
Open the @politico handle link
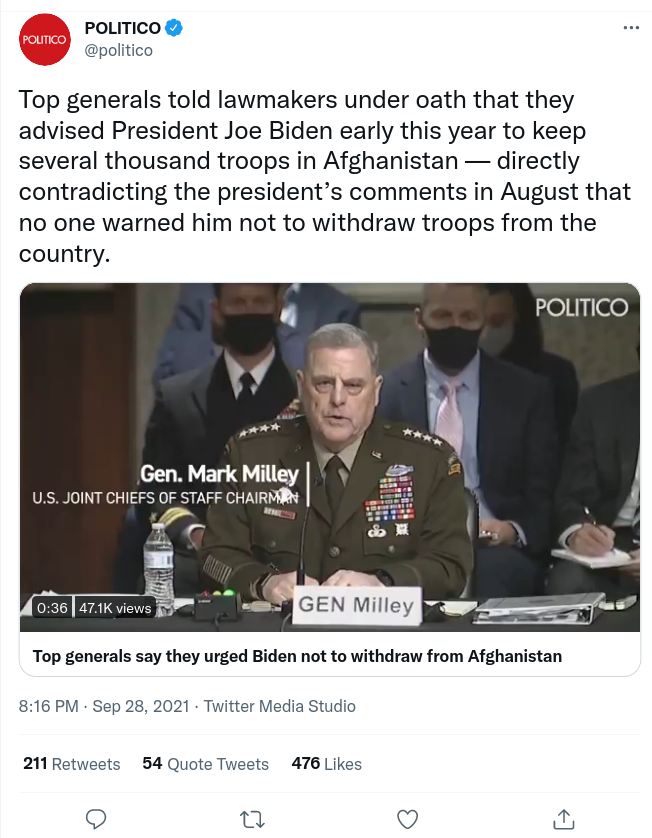(118, 50)
